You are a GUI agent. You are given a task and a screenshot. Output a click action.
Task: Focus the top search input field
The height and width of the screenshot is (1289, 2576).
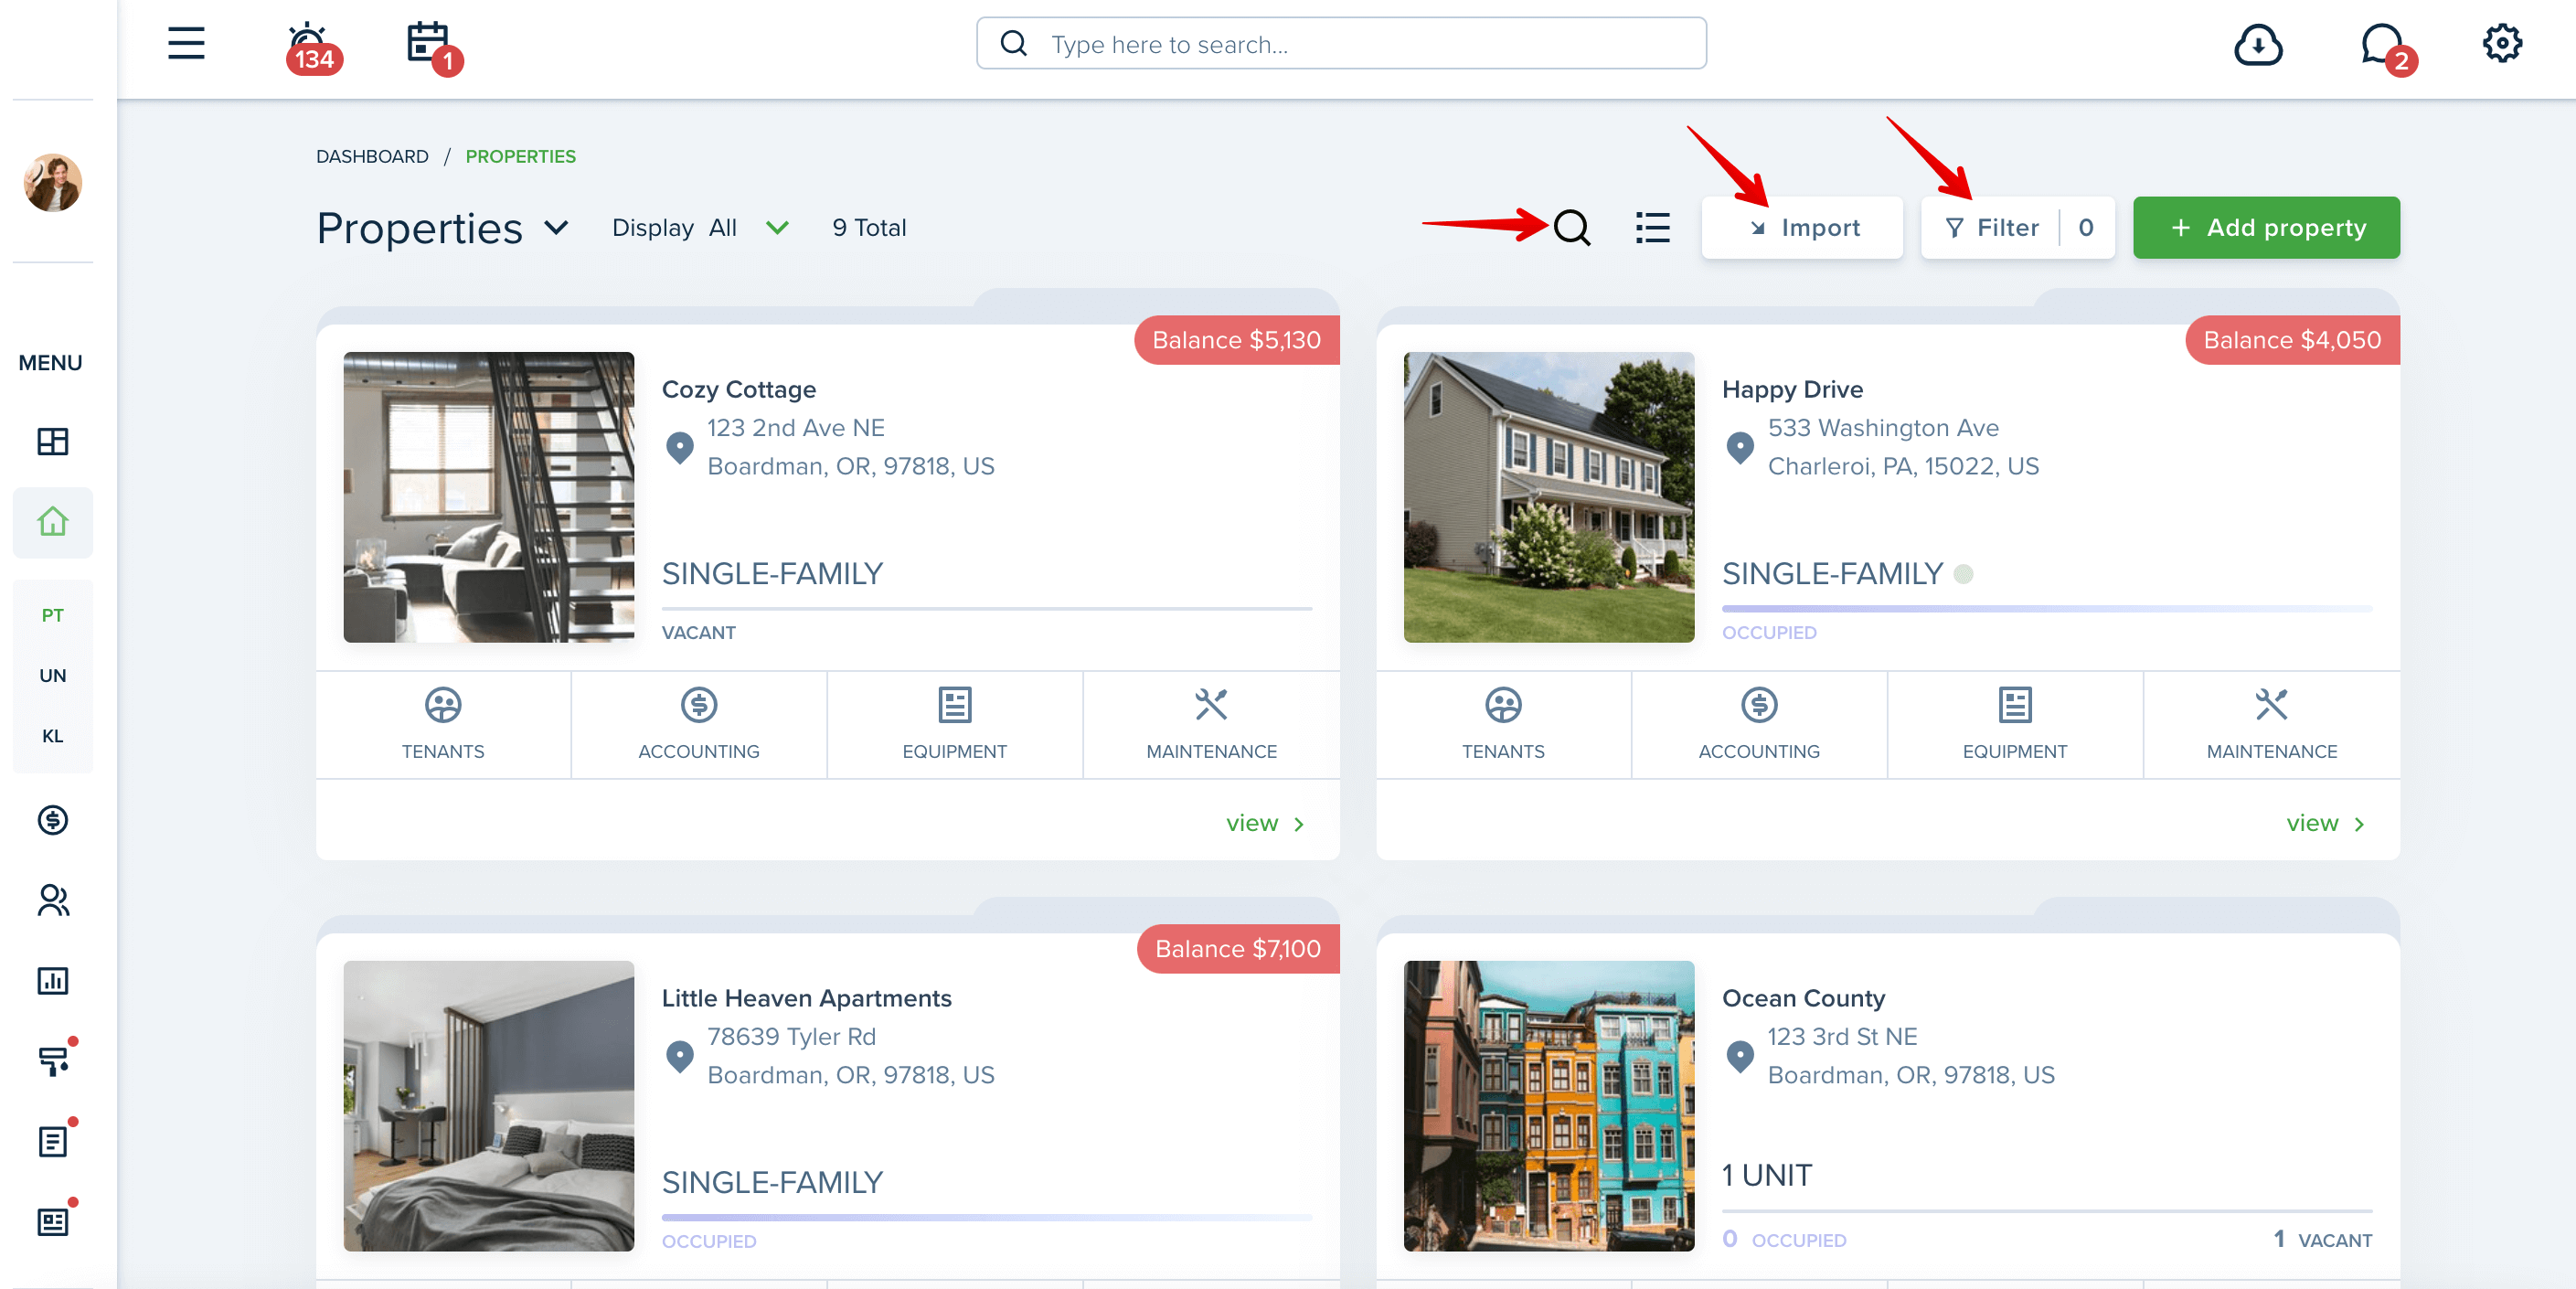pos(1341,44)
